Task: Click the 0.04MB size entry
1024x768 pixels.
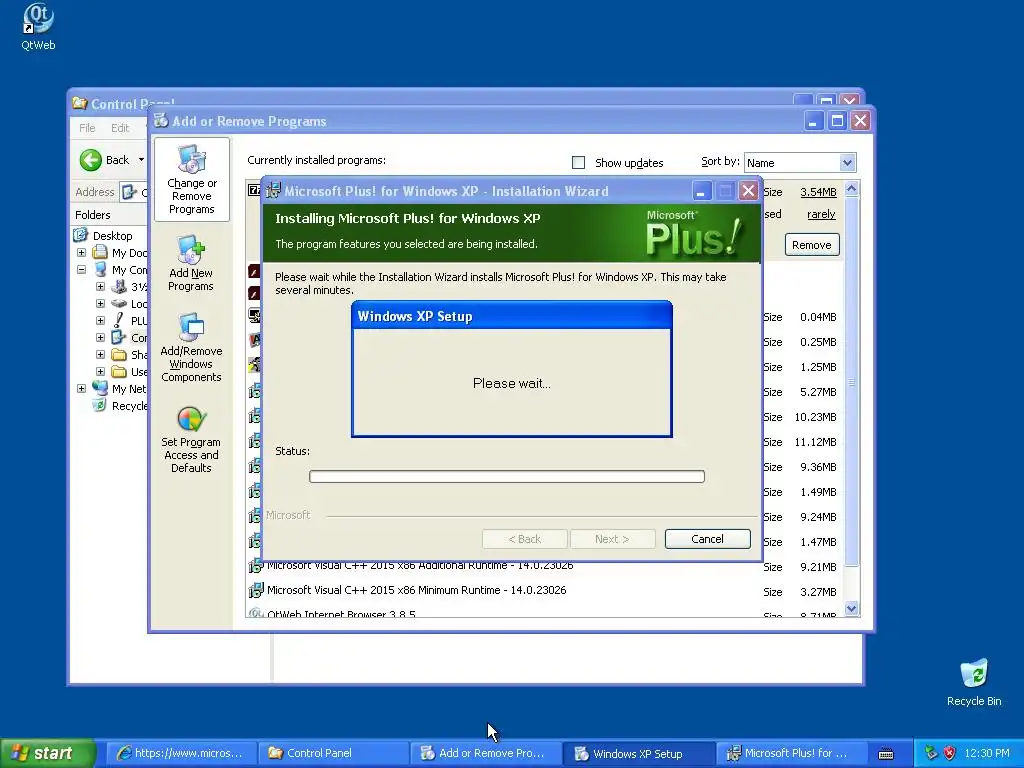Action: 818,317
